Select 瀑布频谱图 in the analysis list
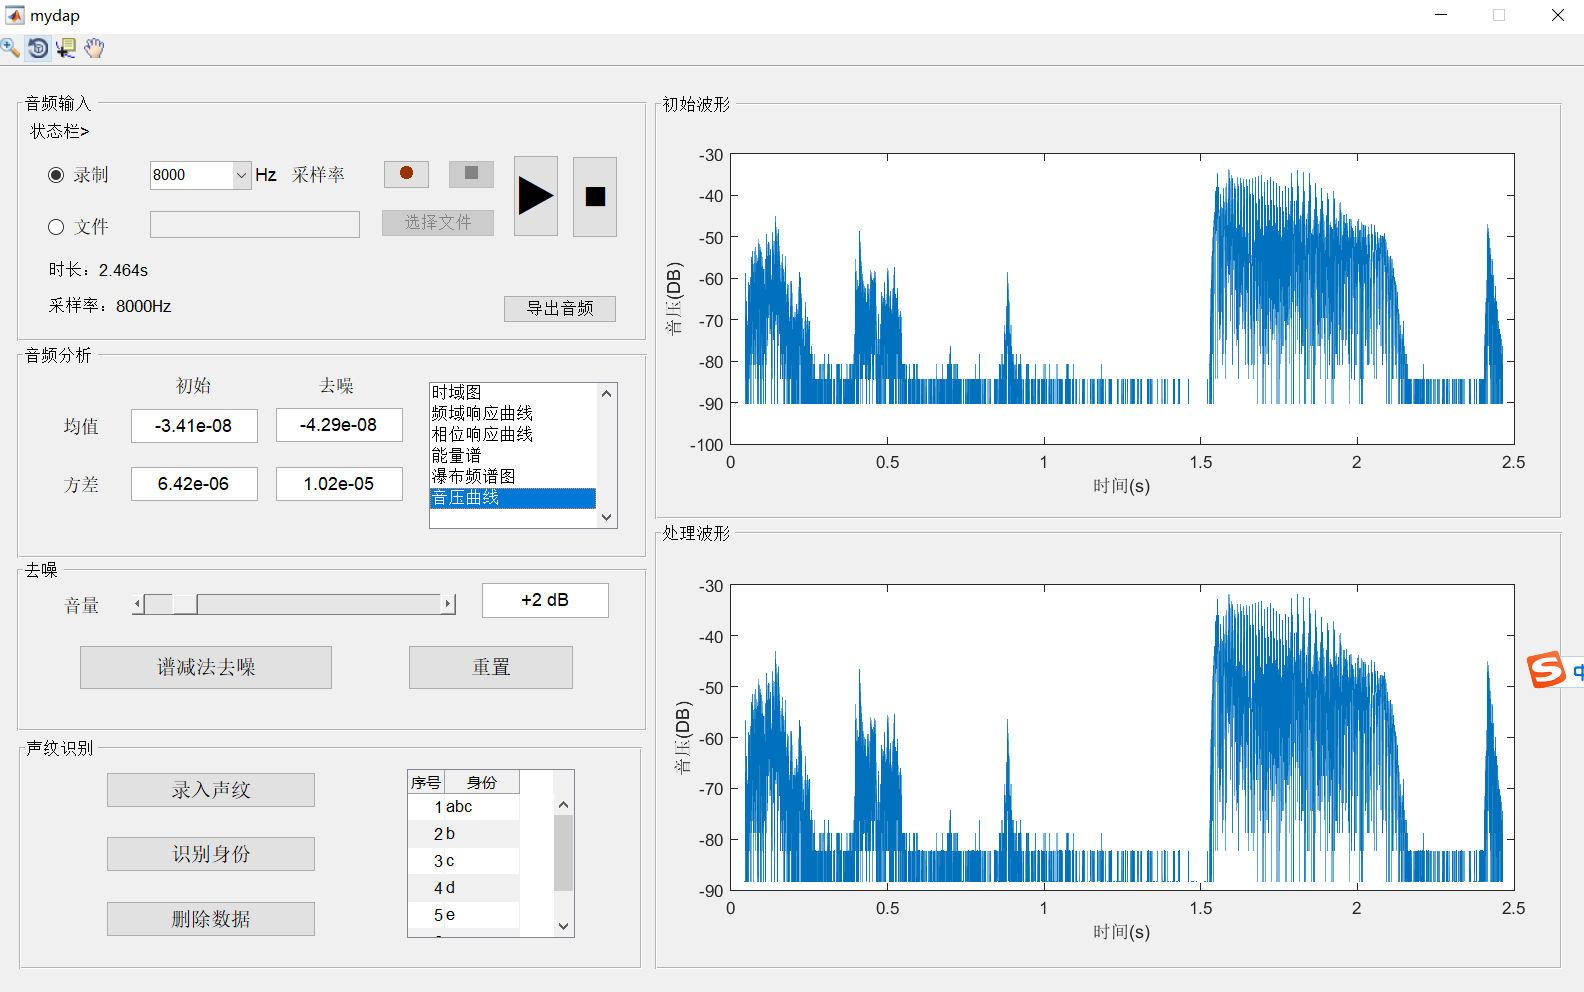 (513, 476)
